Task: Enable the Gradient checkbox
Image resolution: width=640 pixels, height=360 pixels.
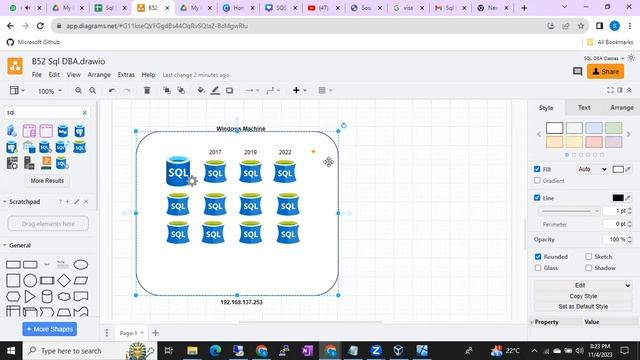Action: [x=537, y=180]
